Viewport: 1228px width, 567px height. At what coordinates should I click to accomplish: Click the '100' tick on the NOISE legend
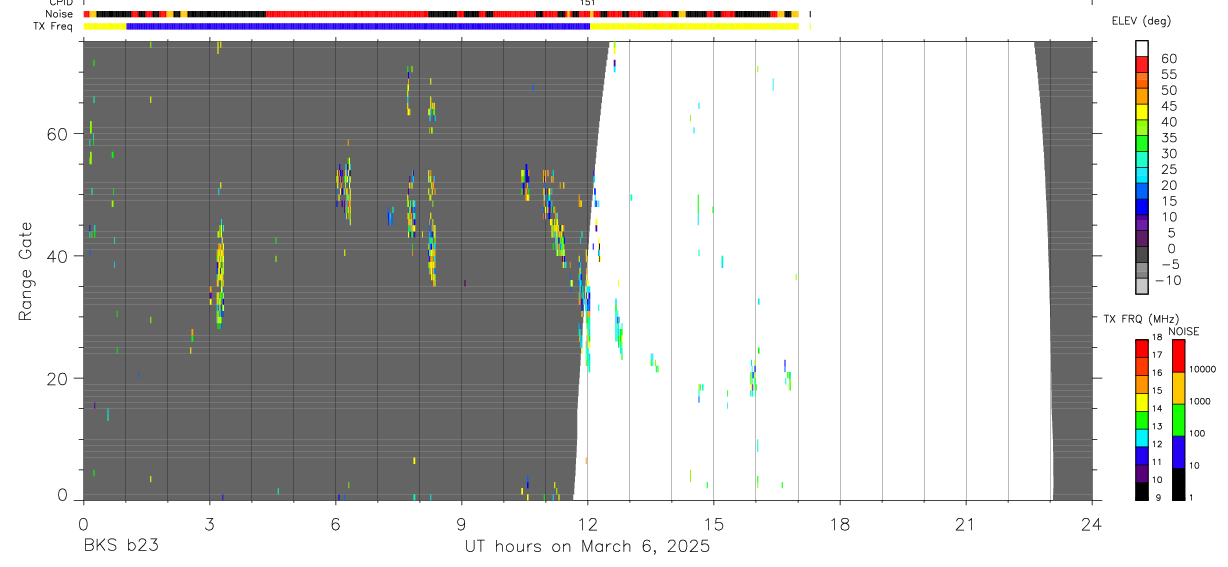coord(1198,433)
